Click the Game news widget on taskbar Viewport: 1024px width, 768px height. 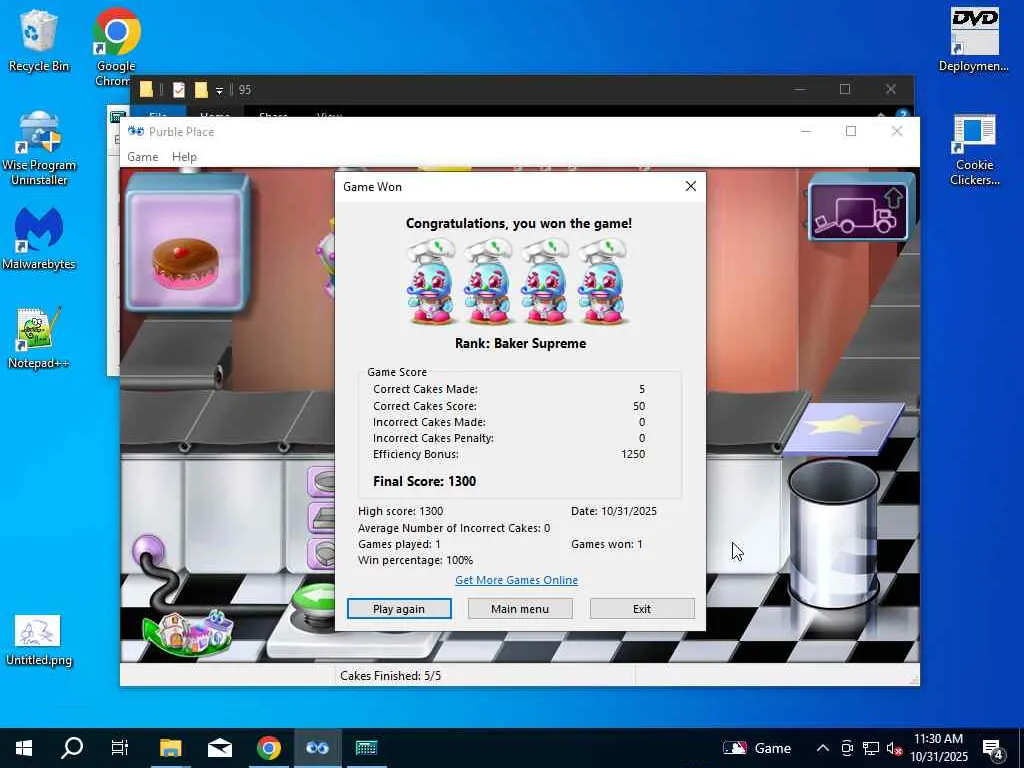757,748
